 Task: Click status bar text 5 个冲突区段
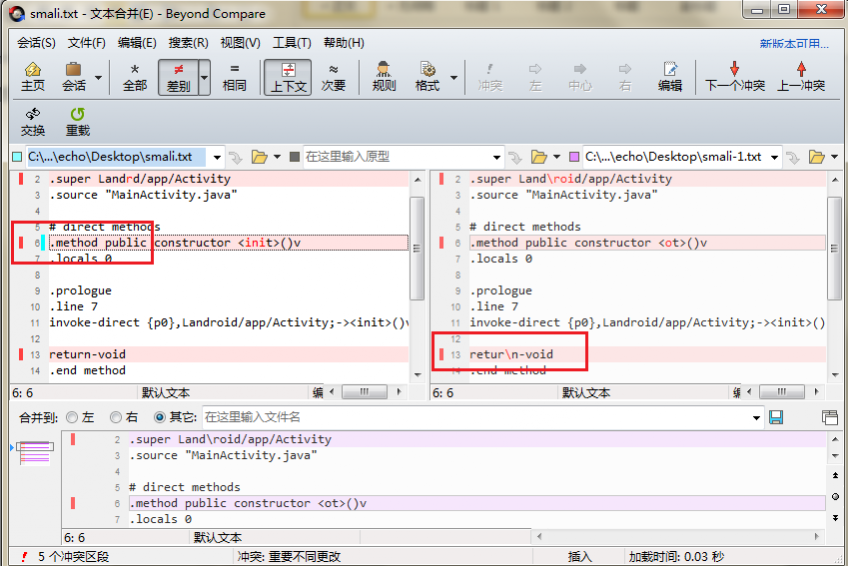(x=73, y=557)
